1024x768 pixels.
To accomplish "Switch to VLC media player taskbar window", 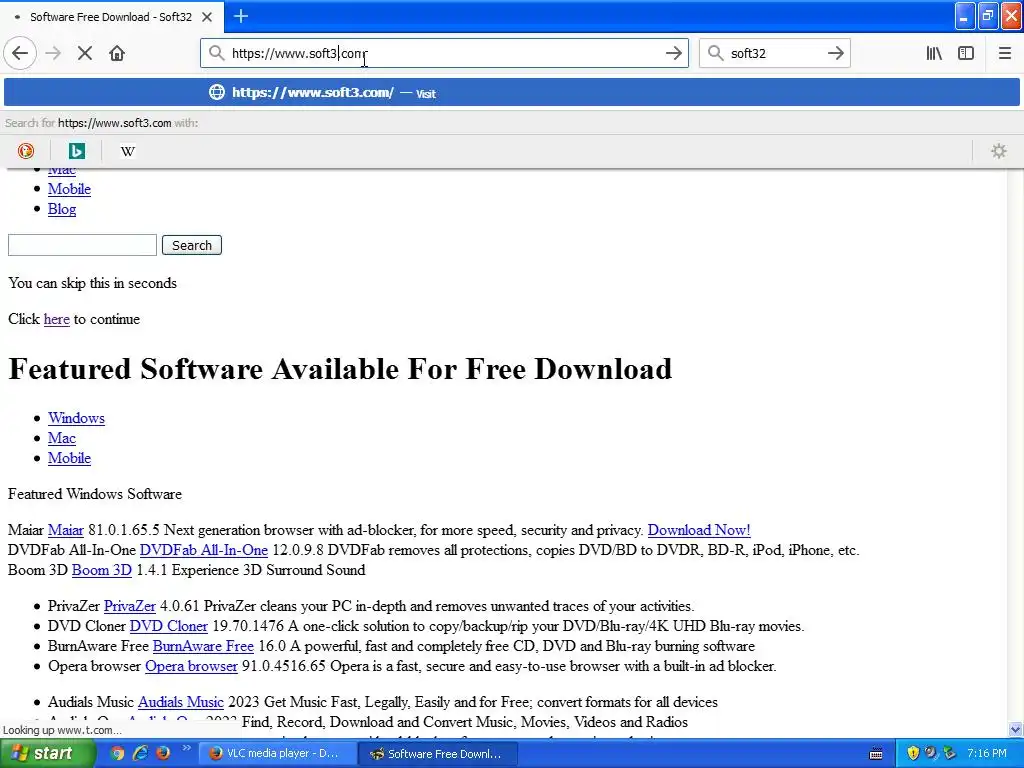I will coord(276,754).
